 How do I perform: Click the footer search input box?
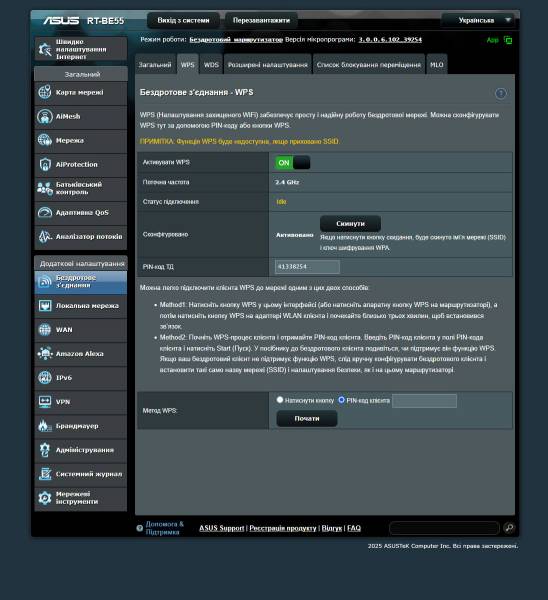pyautogui.click(x=444, y=528)
